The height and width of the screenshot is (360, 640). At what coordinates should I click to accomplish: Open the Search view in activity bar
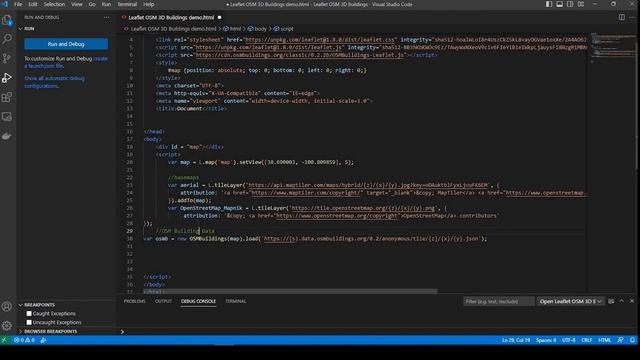click(x=7, y=39)
